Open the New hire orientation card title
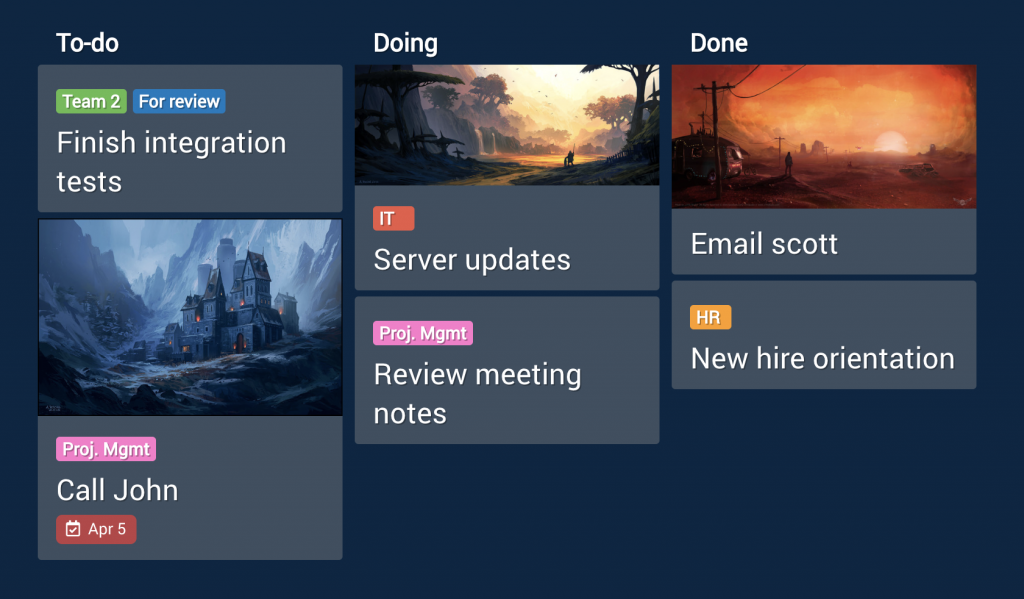 coord(823,358)
